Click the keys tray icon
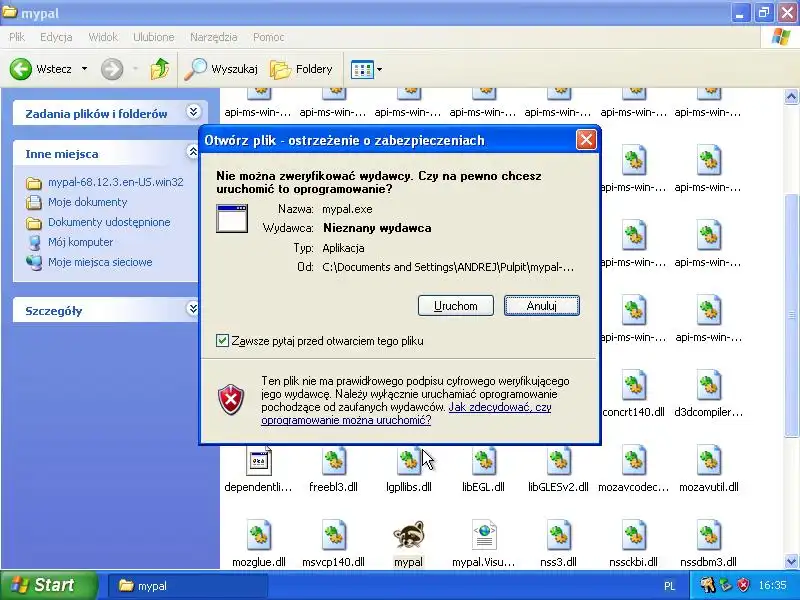This screenshot has height=600, width=800. click(708, 585)
